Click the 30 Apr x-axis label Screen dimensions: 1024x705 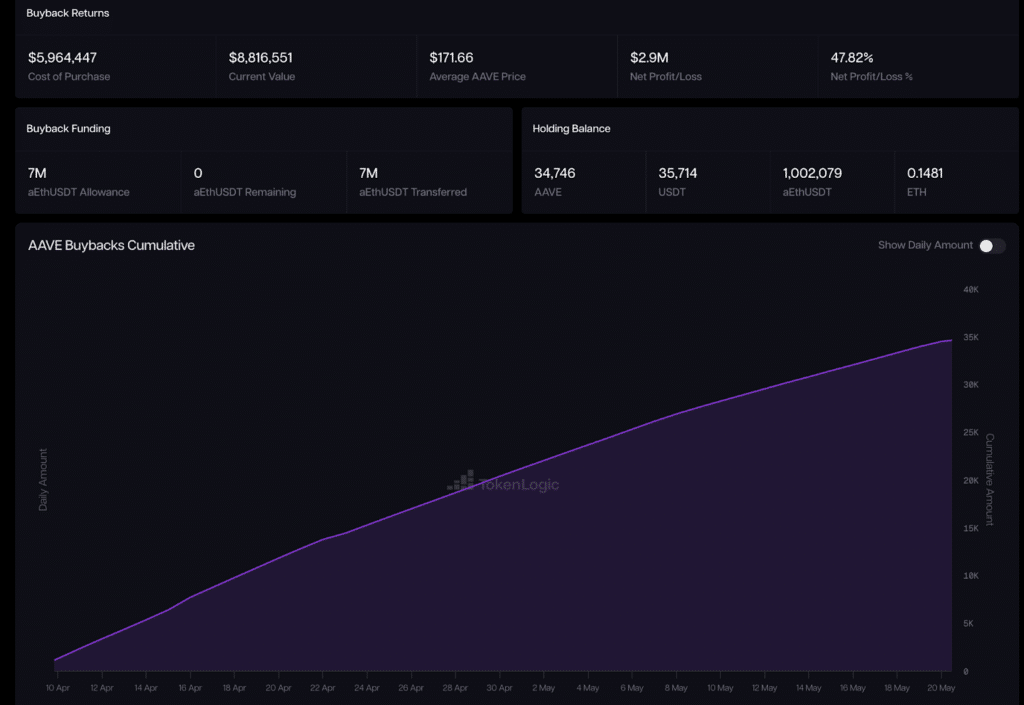click(x=499, y=688)
